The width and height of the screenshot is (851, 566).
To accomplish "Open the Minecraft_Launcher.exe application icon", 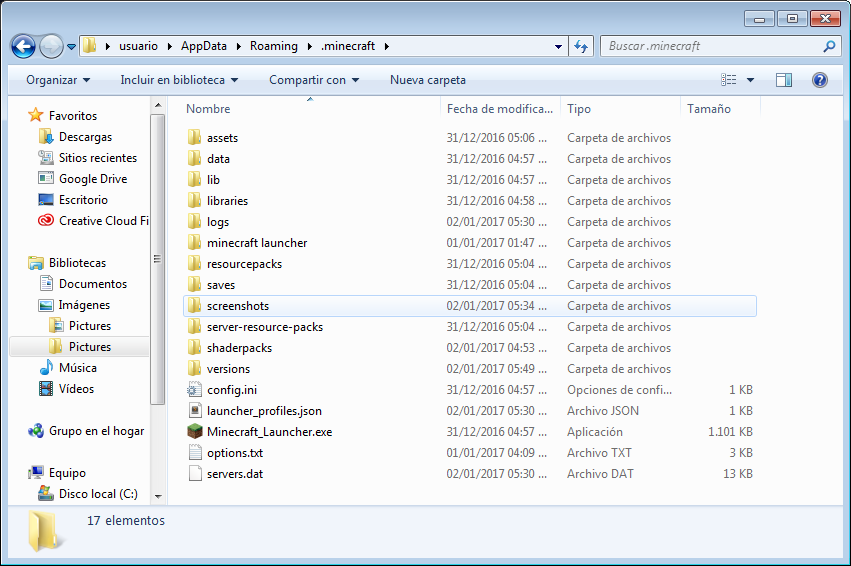I will click(x=195, y=432).
